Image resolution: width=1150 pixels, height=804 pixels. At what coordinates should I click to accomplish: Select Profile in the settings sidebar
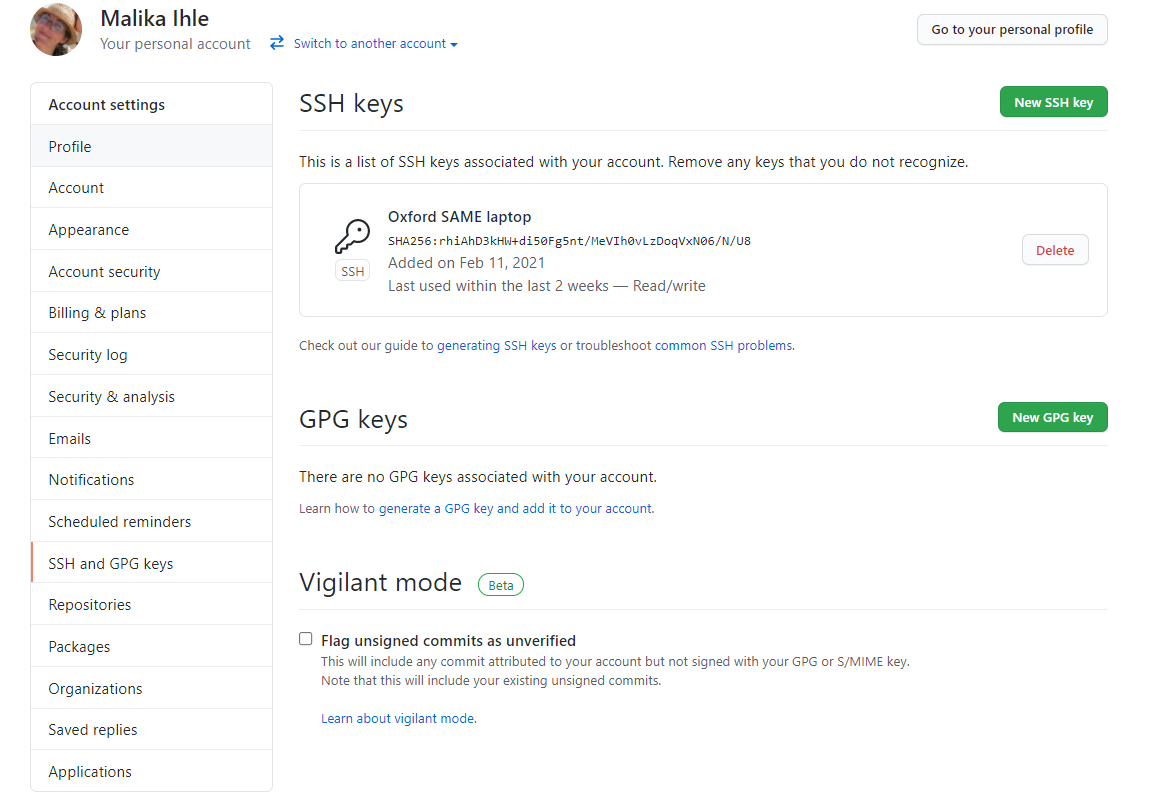(x=69, y=146)
